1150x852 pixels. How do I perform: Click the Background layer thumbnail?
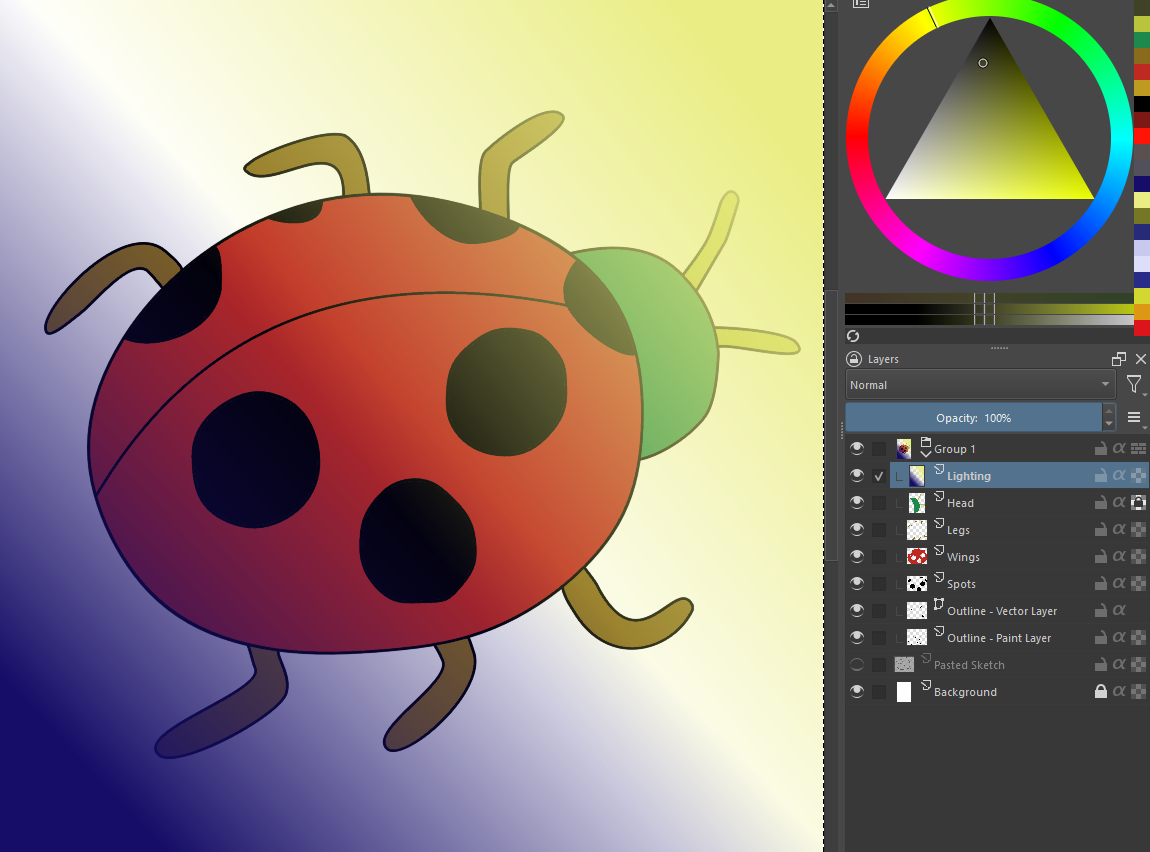[904, 692]
